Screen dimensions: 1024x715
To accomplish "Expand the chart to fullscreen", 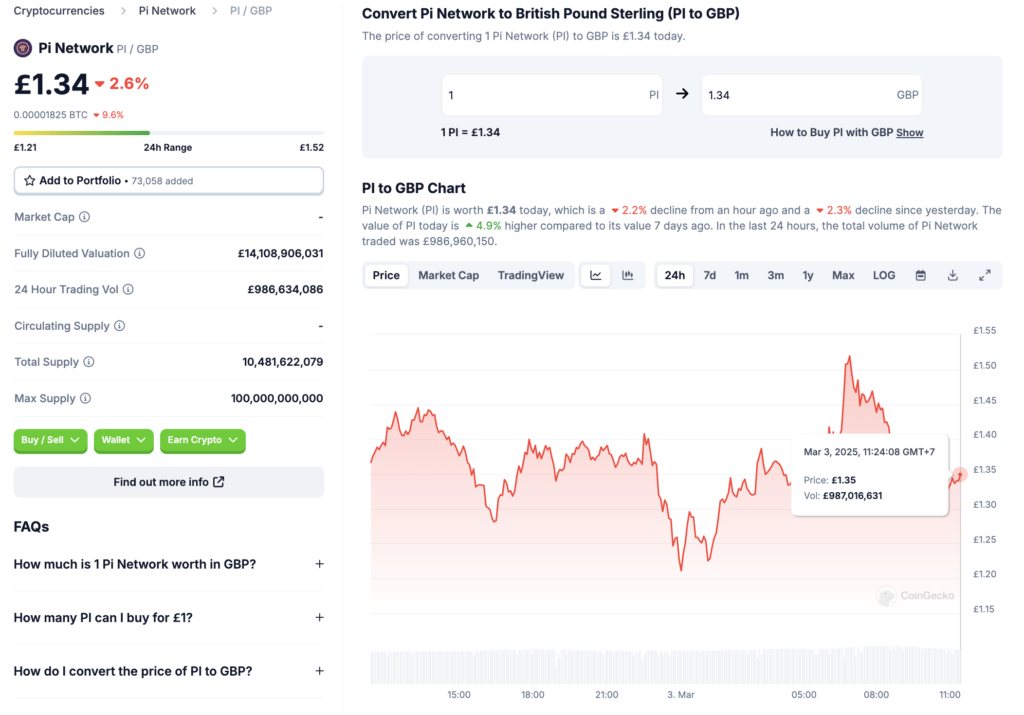I will [x=985, y=276].
